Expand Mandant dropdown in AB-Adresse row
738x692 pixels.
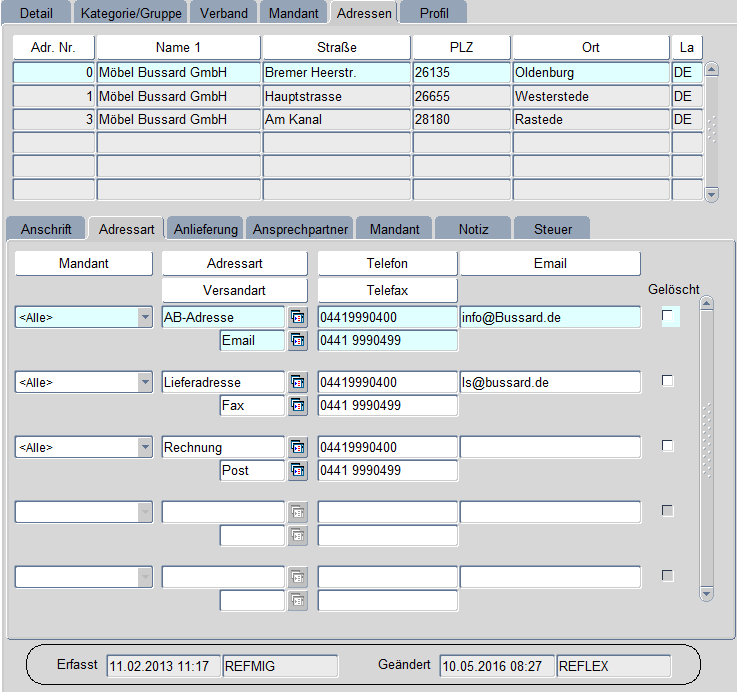click(144, 317)
